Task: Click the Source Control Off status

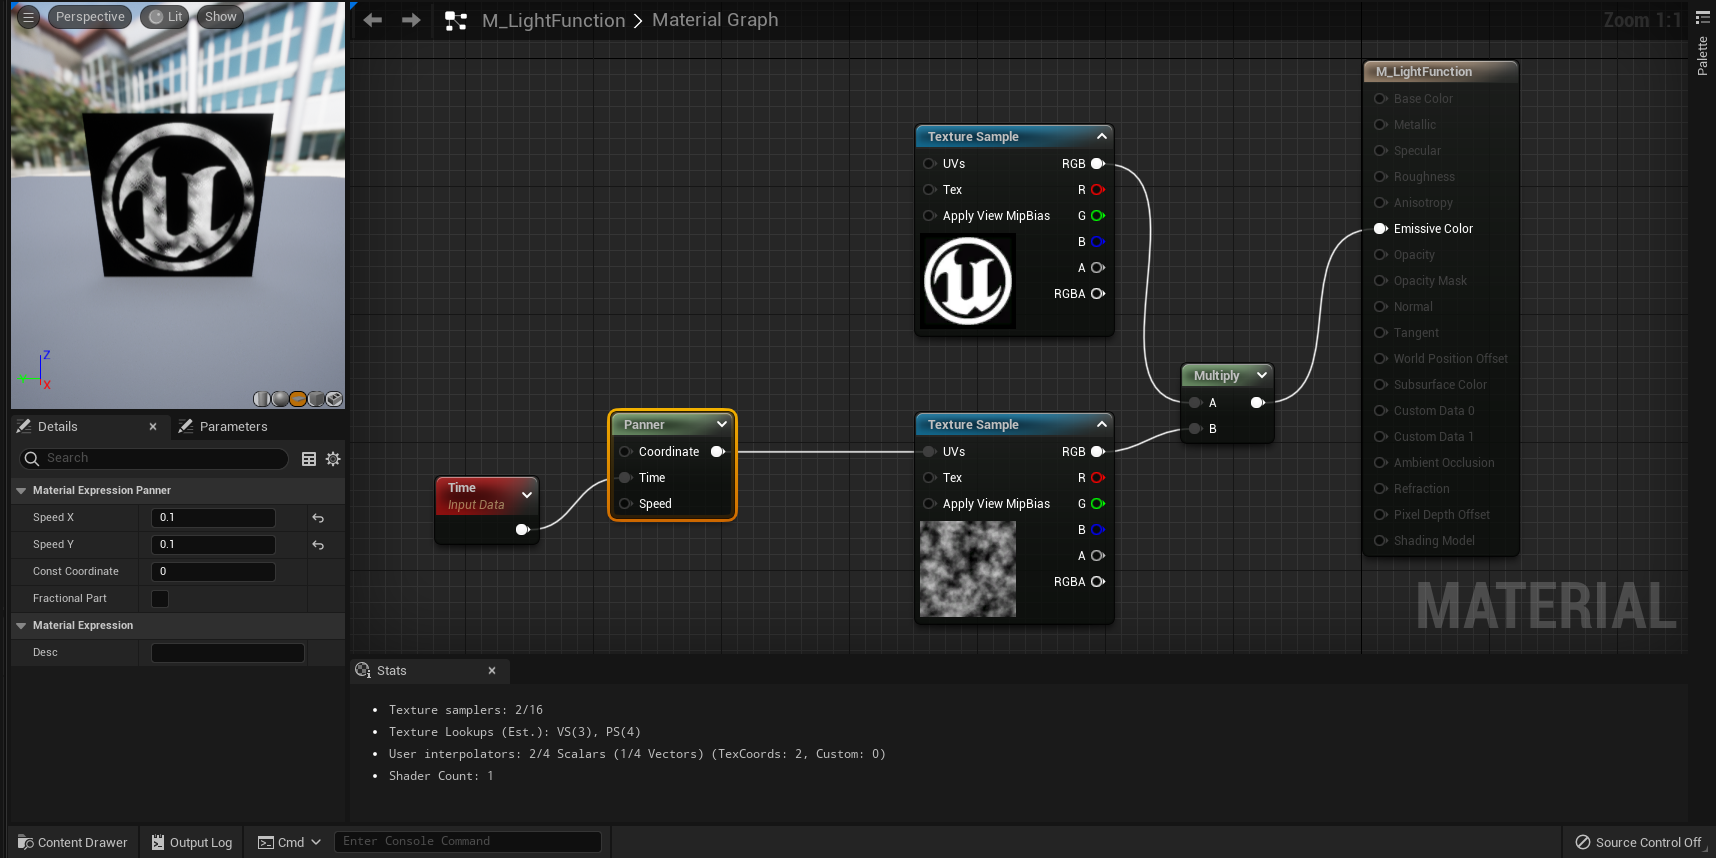Action: 1638,843
